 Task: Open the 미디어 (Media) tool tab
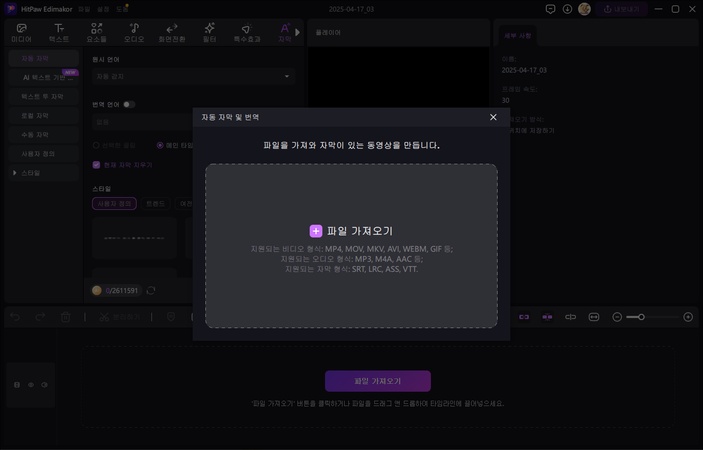click(x=21, y=33)
